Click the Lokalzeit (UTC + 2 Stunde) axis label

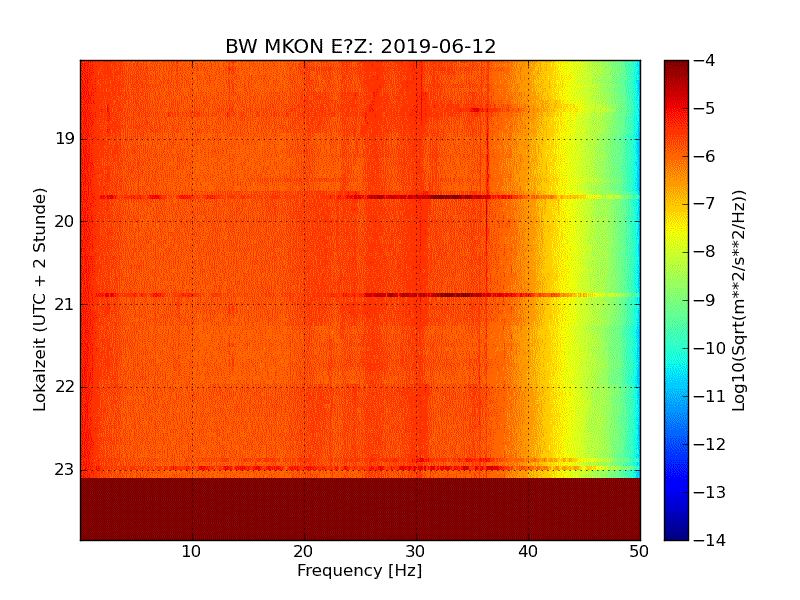(39, 300)
